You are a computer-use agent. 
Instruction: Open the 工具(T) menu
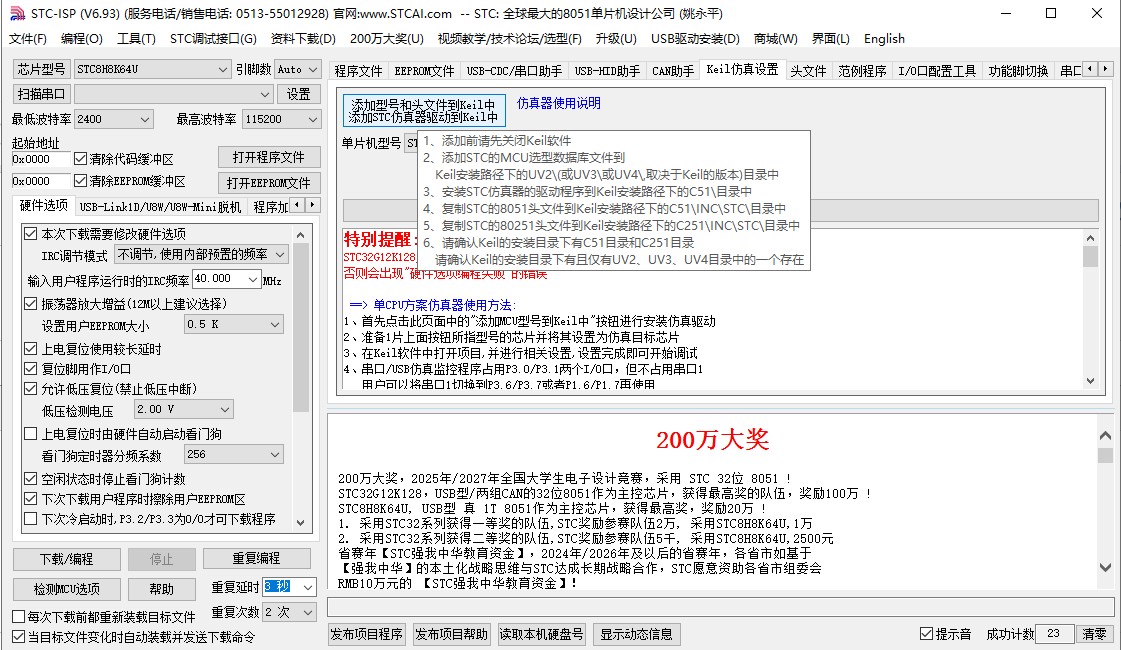point(136,39)
